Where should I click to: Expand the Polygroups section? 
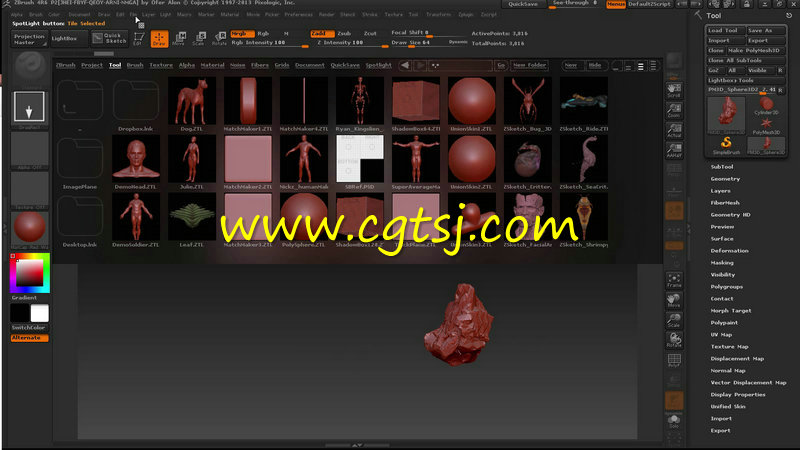[727, 287]
